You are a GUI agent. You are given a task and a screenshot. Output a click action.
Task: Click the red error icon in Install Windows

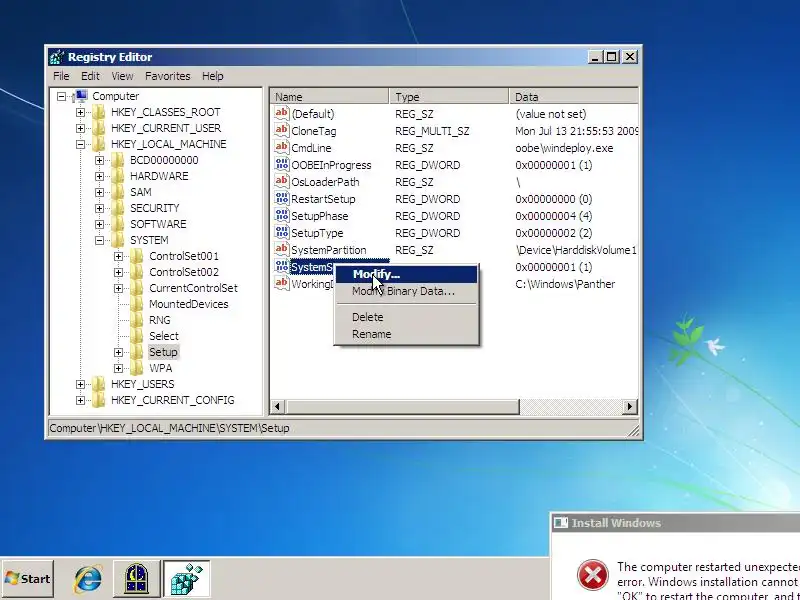(592, 575)
